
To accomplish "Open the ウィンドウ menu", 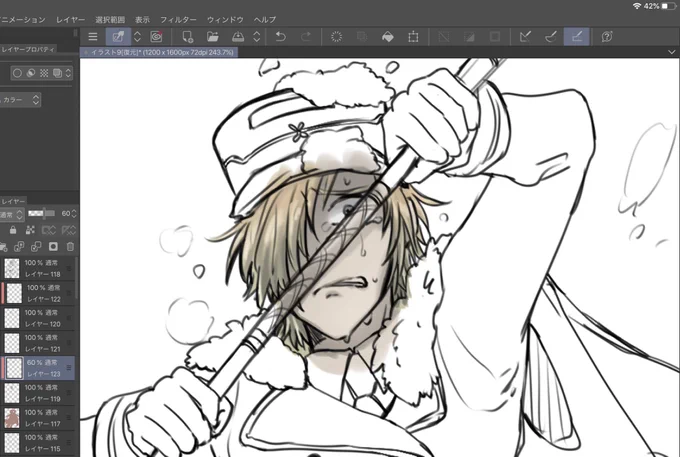I will [x=225, y=20].
